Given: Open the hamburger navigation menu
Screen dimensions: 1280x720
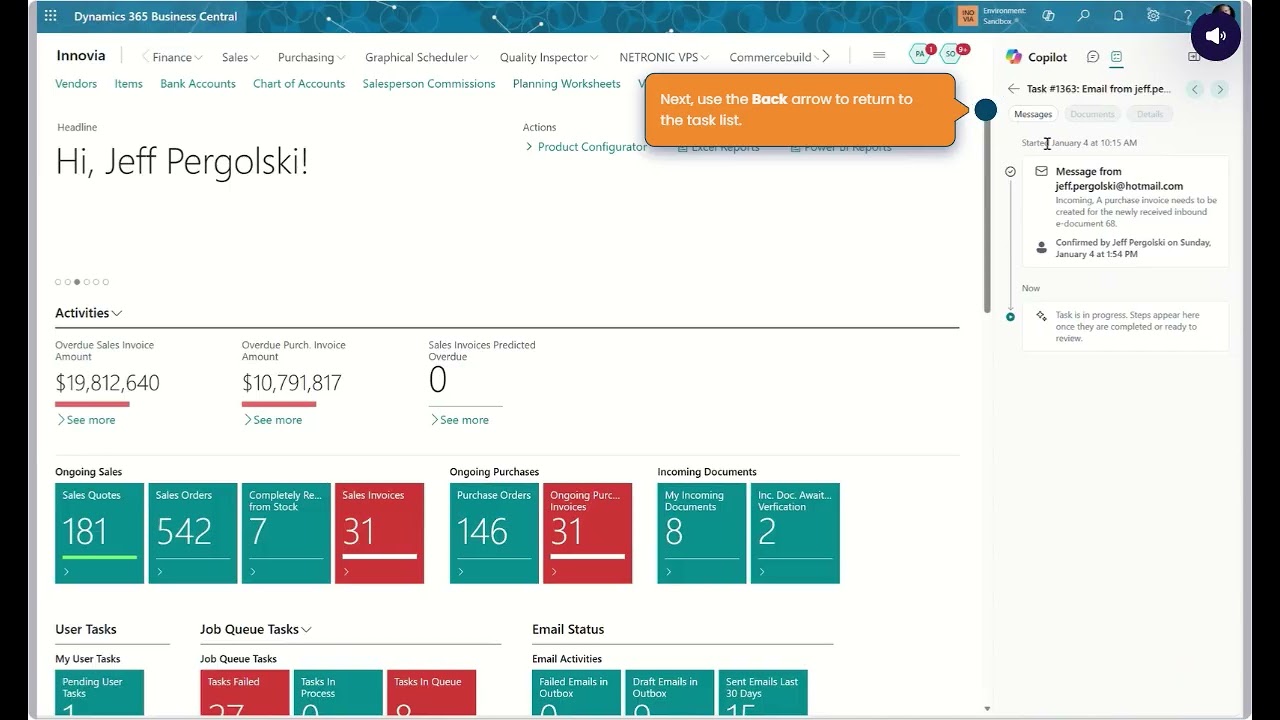Looking at the screenshot, I should (x=879, y=56).
